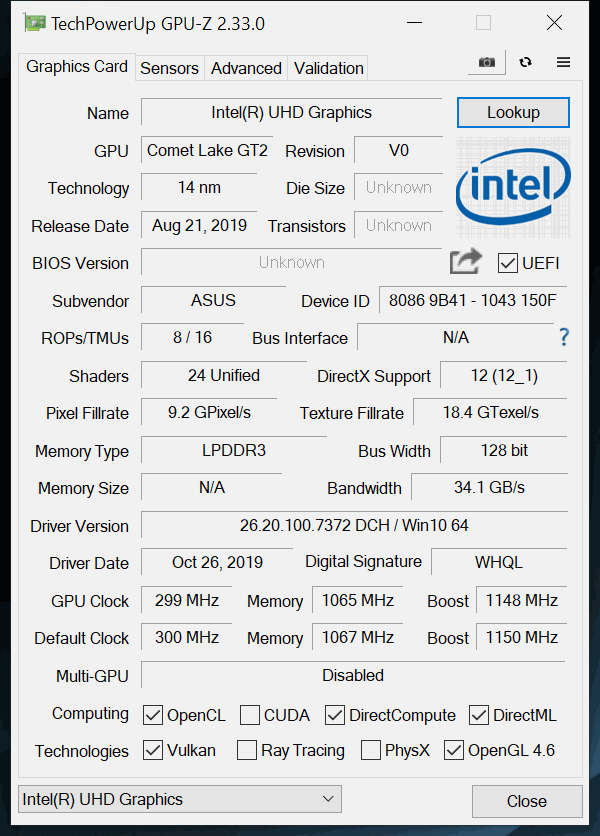Click the Intel vendor logo
600x836 pixels.
(513, 186)
